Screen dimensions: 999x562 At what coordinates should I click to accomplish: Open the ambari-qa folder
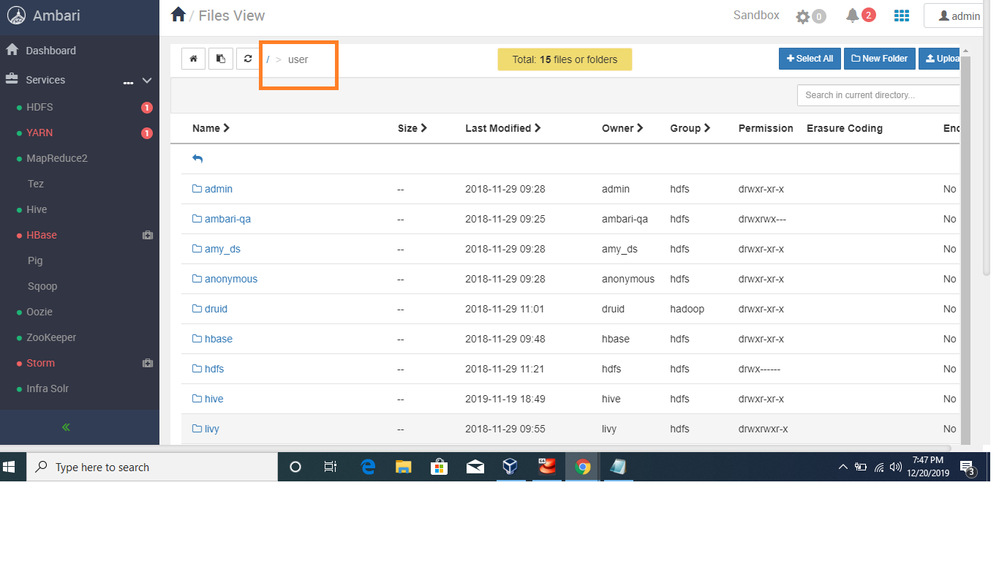point(221,219)
